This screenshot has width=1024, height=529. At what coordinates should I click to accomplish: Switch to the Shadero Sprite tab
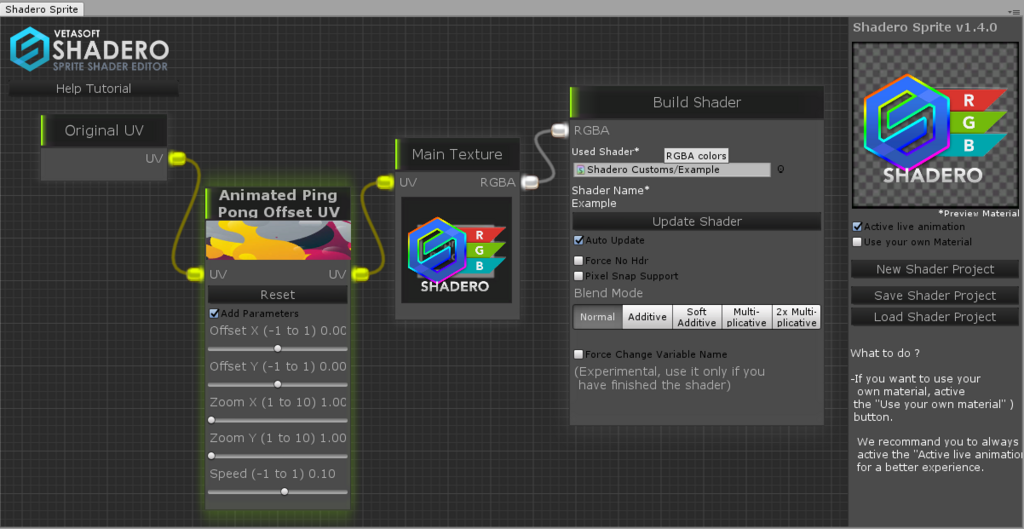[x=42, y=9]
